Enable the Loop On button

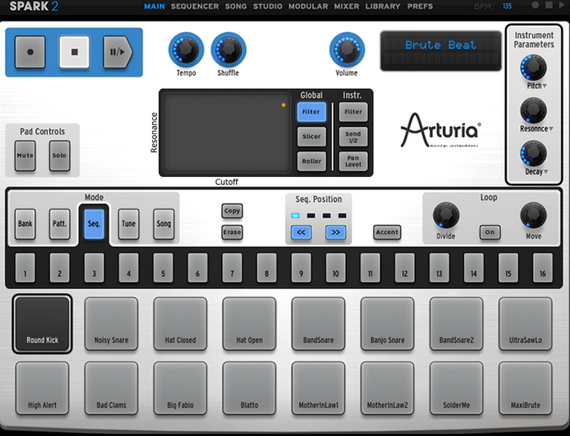490,232
